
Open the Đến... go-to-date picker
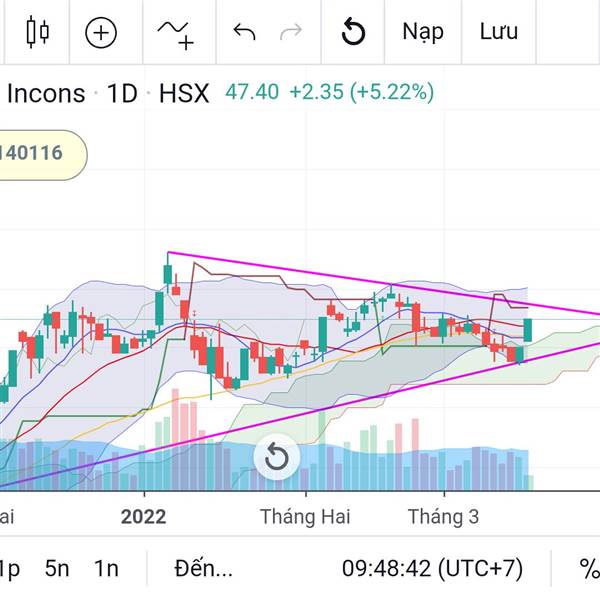click(x=203, y=569)
